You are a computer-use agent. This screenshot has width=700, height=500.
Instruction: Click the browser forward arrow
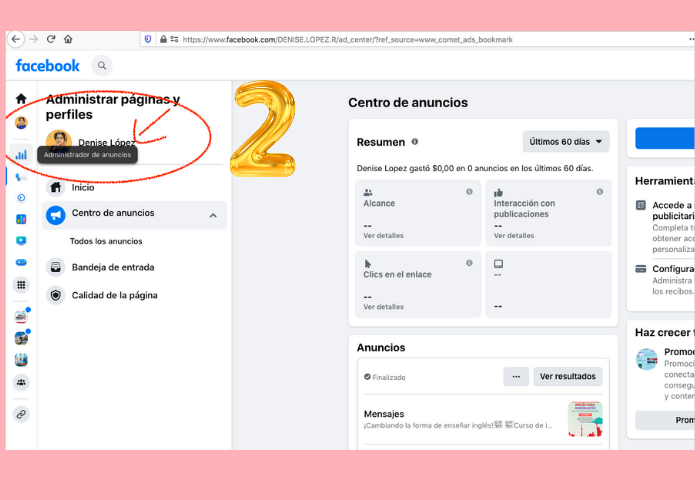33,39
